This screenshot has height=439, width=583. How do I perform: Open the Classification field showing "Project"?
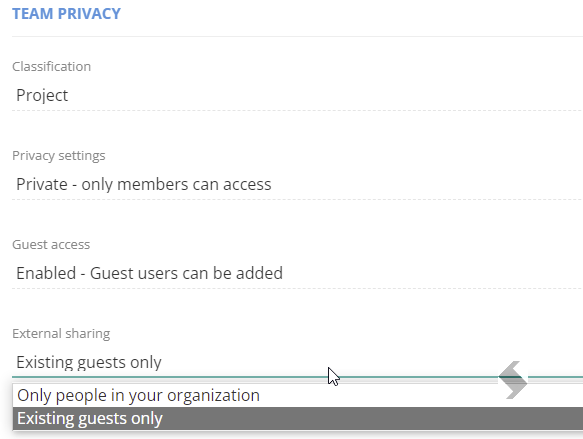coord(297,96)
